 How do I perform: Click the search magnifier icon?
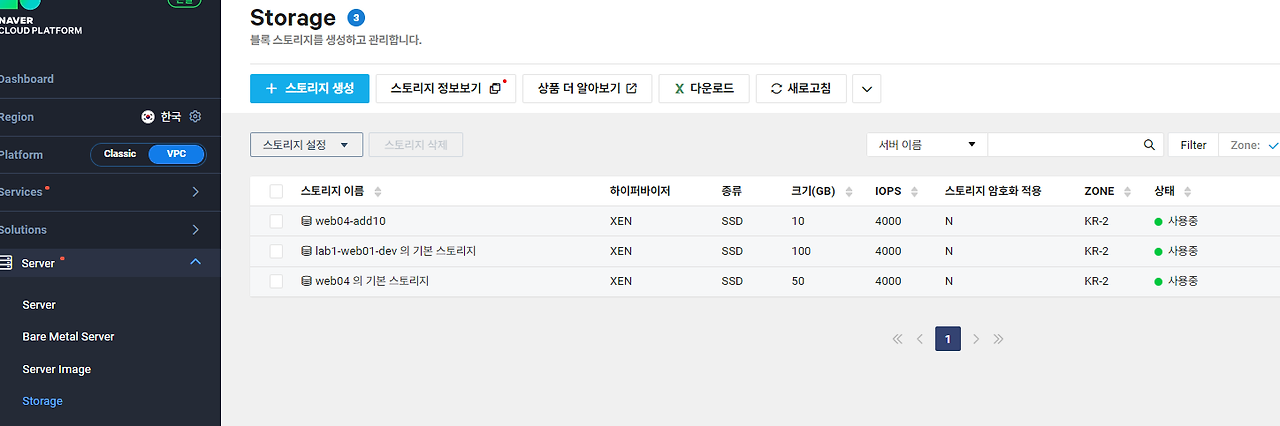pyautogui.click(x=1150, y=145)
